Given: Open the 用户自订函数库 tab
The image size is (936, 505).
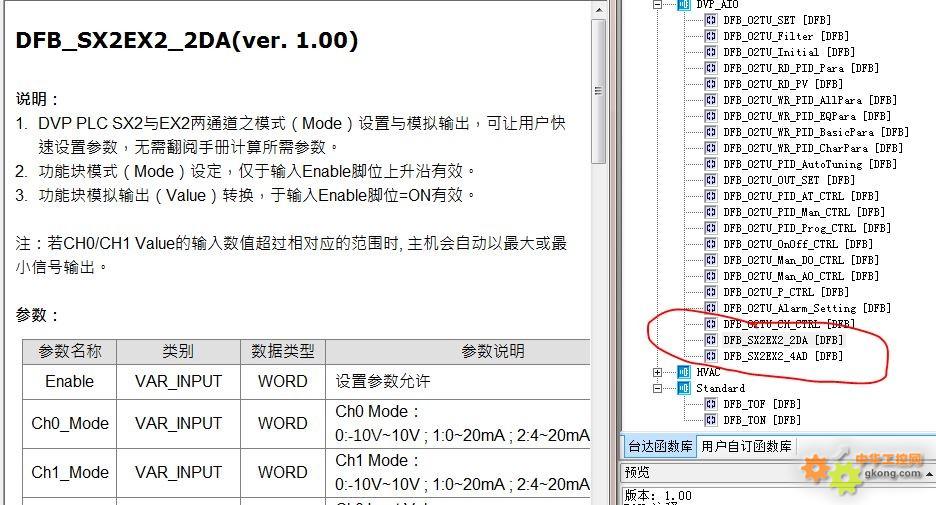Looking at the screenshot, I should tap(746, 446).
